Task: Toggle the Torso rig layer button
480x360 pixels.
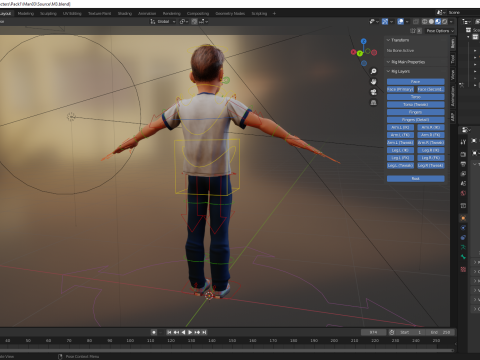Action: tap(416, 97)
